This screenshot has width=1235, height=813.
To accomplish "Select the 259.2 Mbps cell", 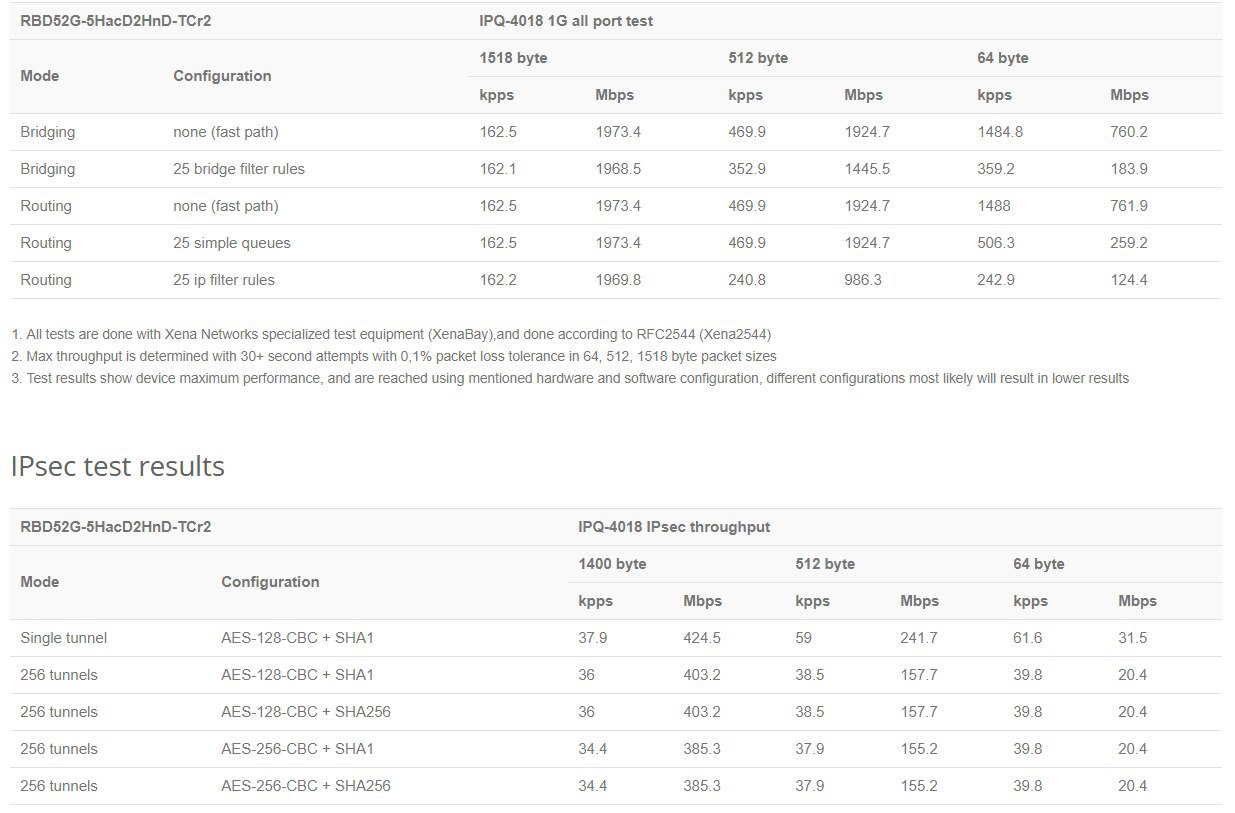I will 1129,243.
